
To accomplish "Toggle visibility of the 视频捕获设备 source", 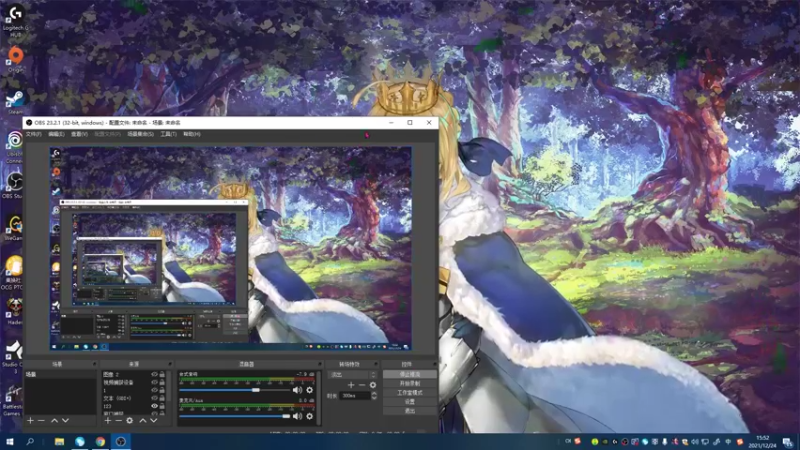I will [154, 382].
